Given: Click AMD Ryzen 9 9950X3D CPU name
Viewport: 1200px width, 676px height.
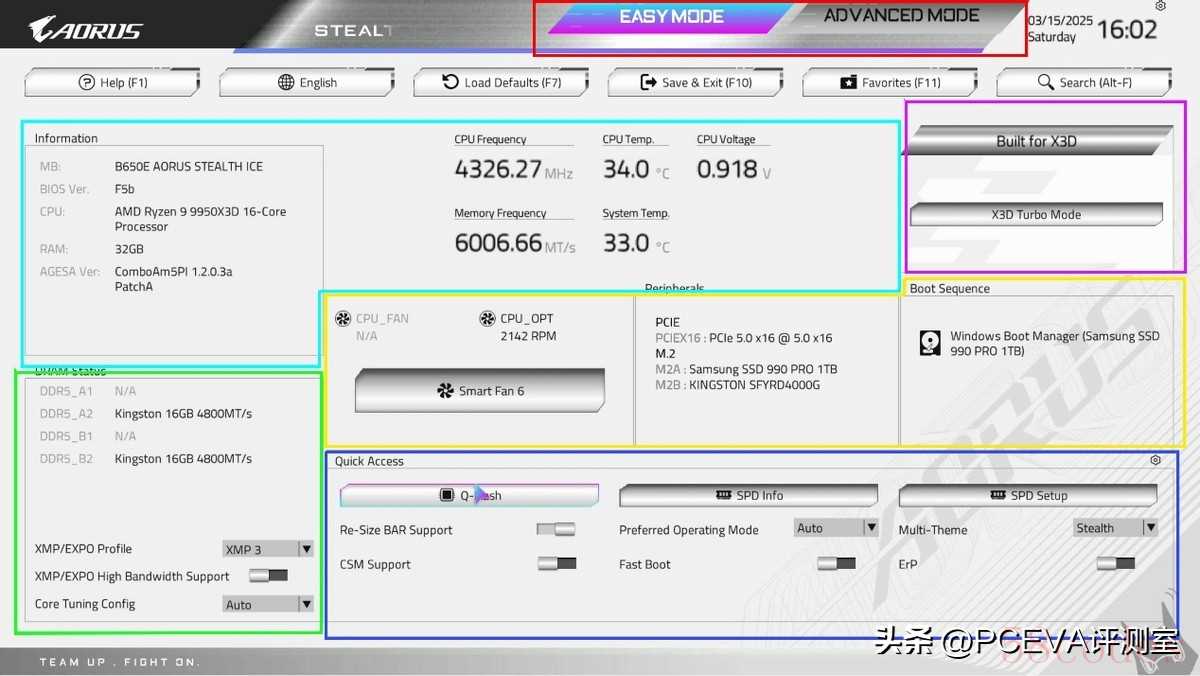Looking at the screenshot, I should [200, 219].
